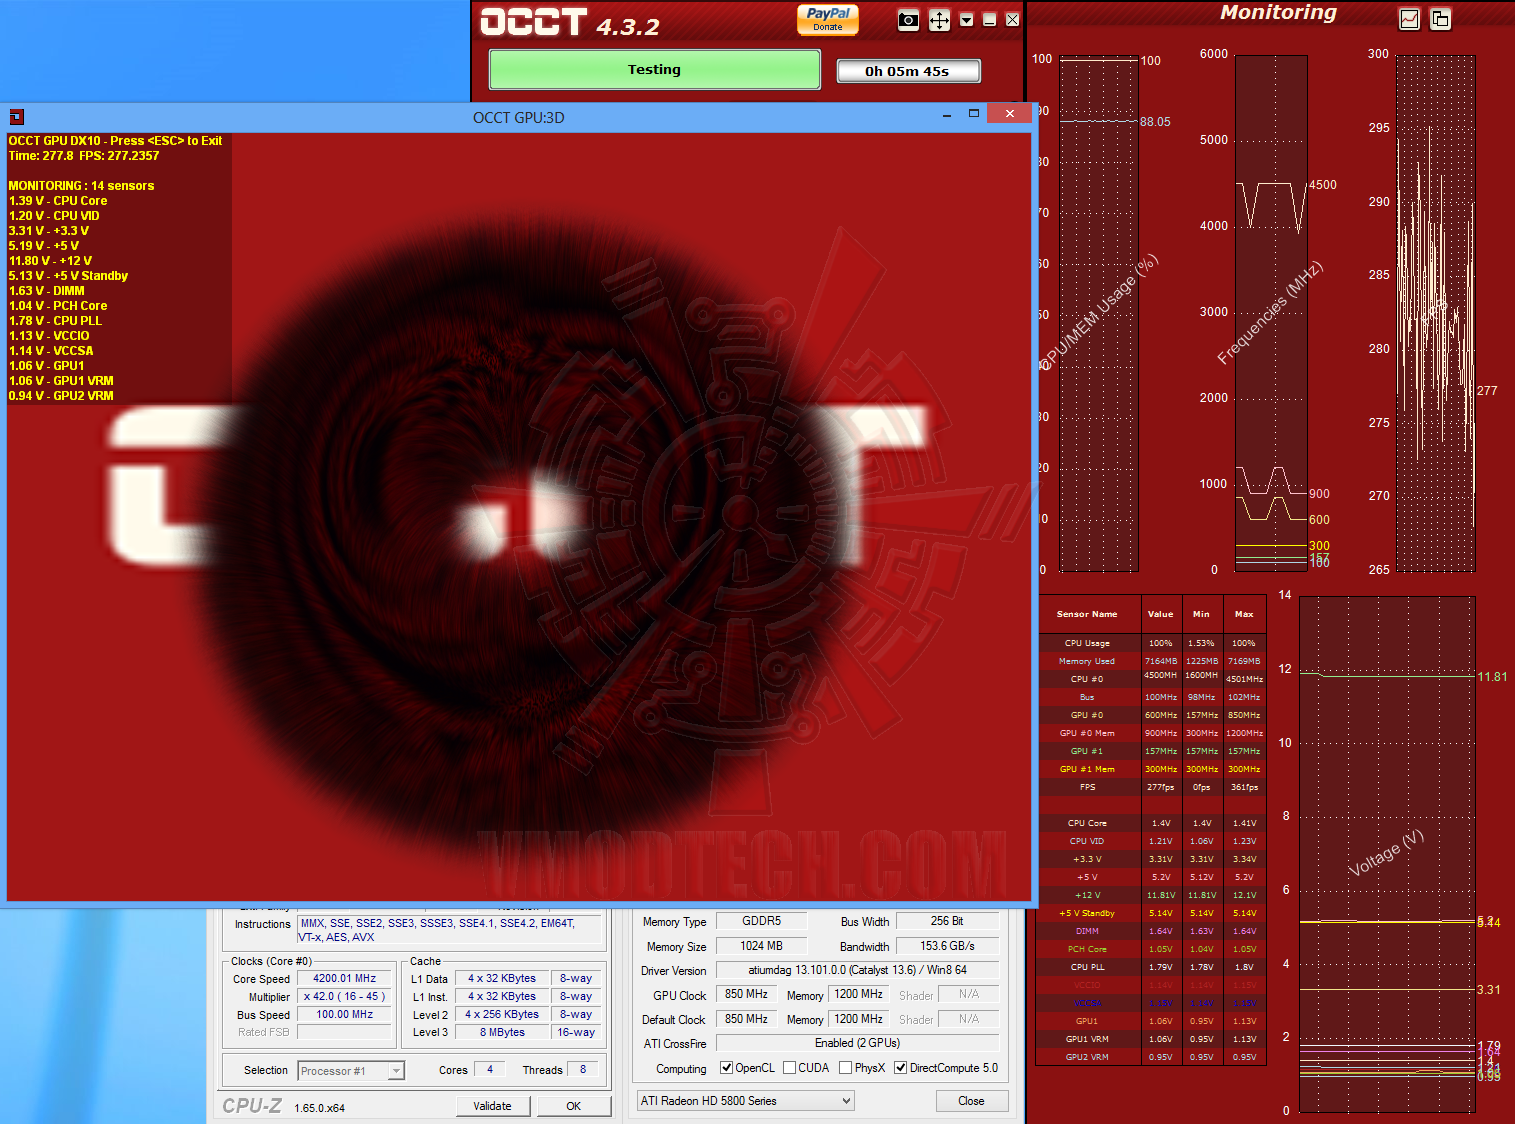Close the OCCT 4.3.2 main window
Viewport: 1515px width, 1124px height.
(x=1012, y=19)
